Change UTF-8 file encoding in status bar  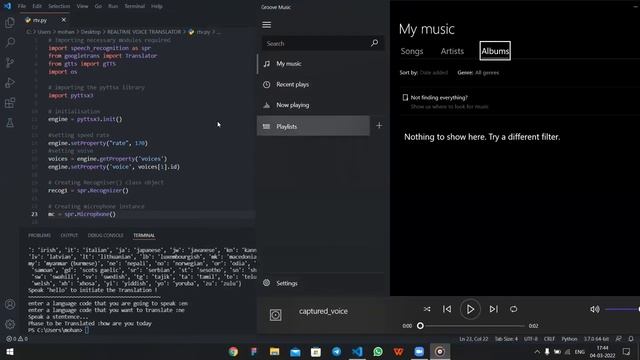point(531,339)
